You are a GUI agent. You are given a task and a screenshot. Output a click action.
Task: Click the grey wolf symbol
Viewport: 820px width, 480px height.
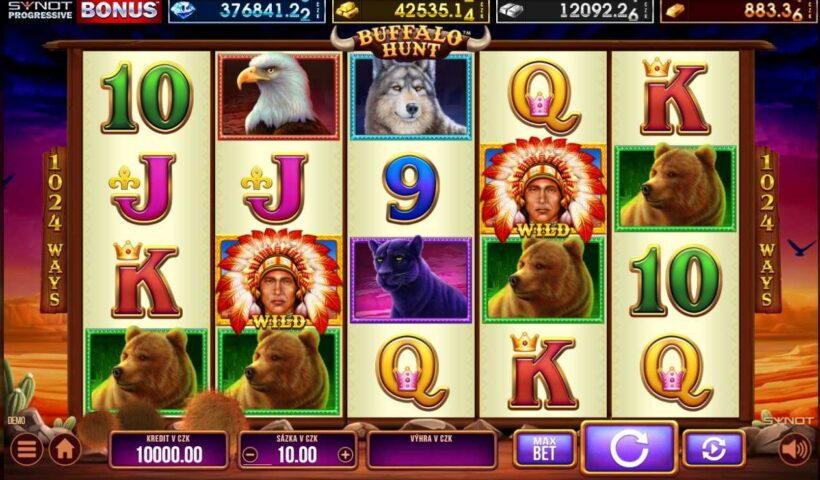[x=411, y=96]
